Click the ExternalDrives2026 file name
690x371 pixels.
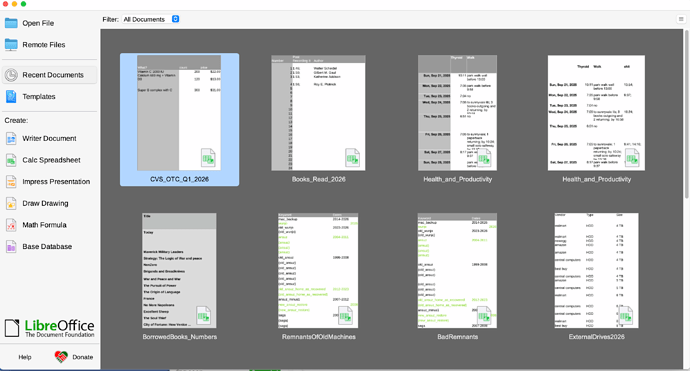(x=596, y=337)
